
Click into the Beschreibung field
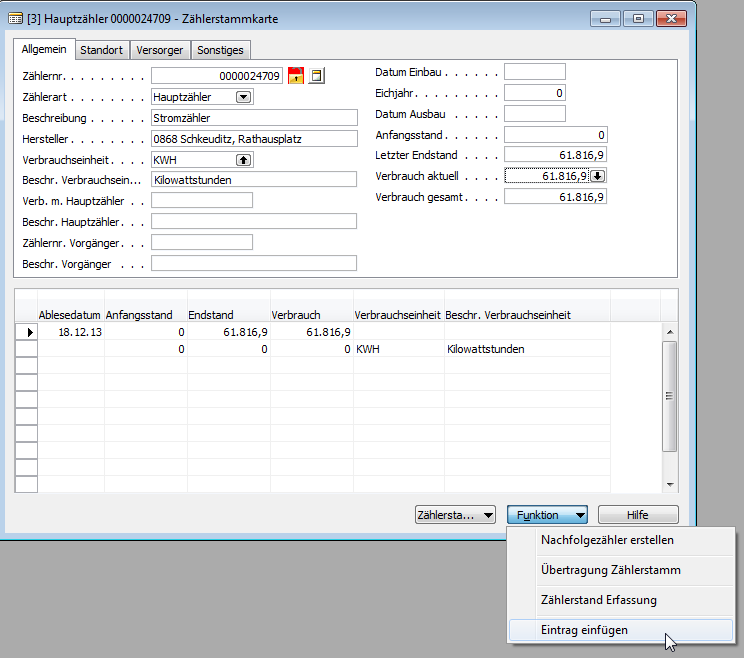pos(254,118)
